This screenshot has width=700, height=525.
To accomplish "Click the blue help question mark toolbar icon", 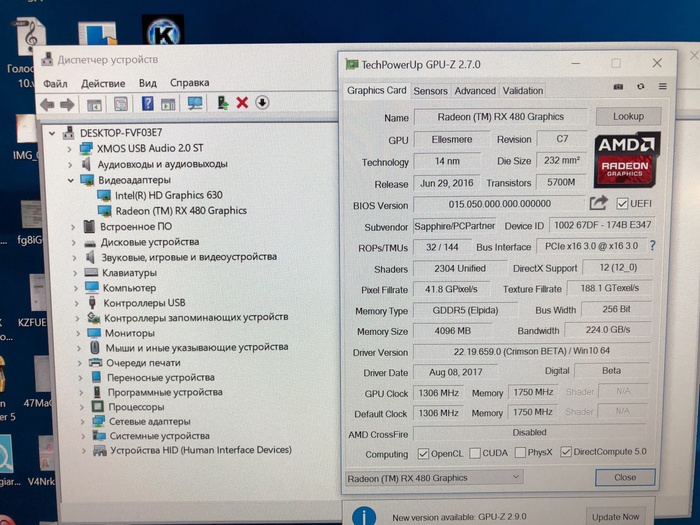I will [x=147, y=103].
